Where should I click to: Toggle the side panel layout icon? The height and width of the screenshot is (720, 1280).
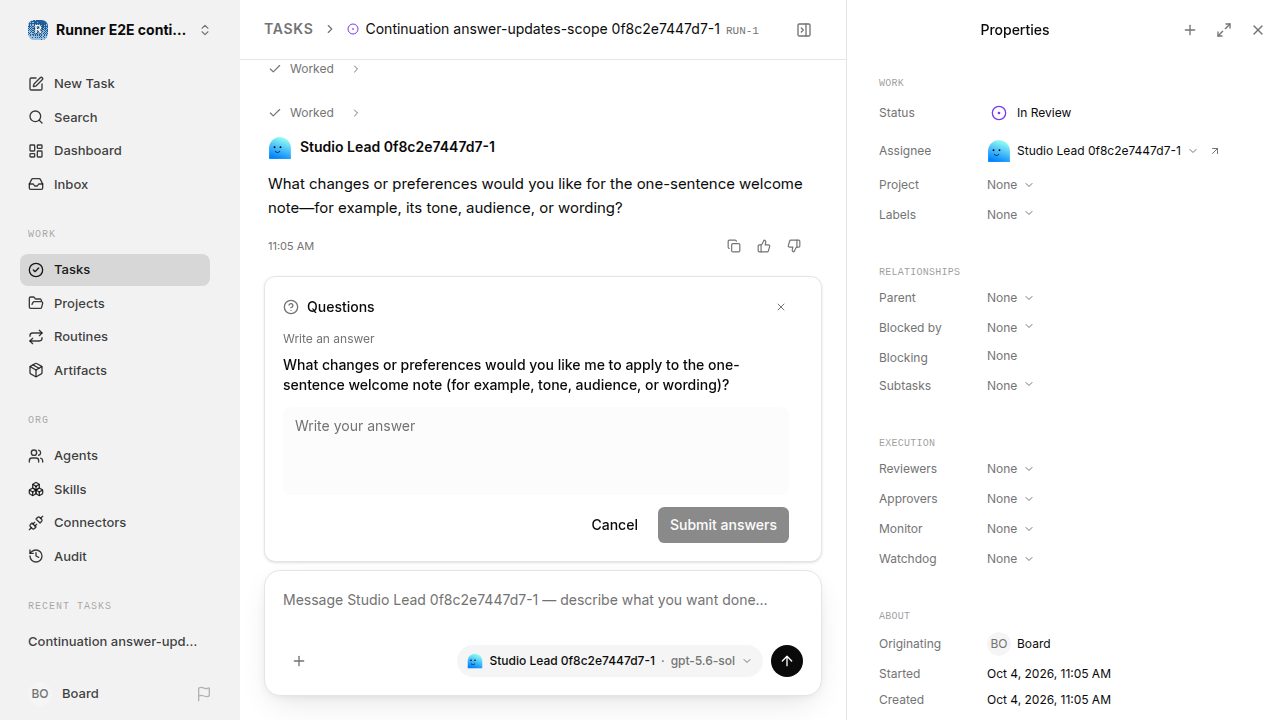[804, 30]
